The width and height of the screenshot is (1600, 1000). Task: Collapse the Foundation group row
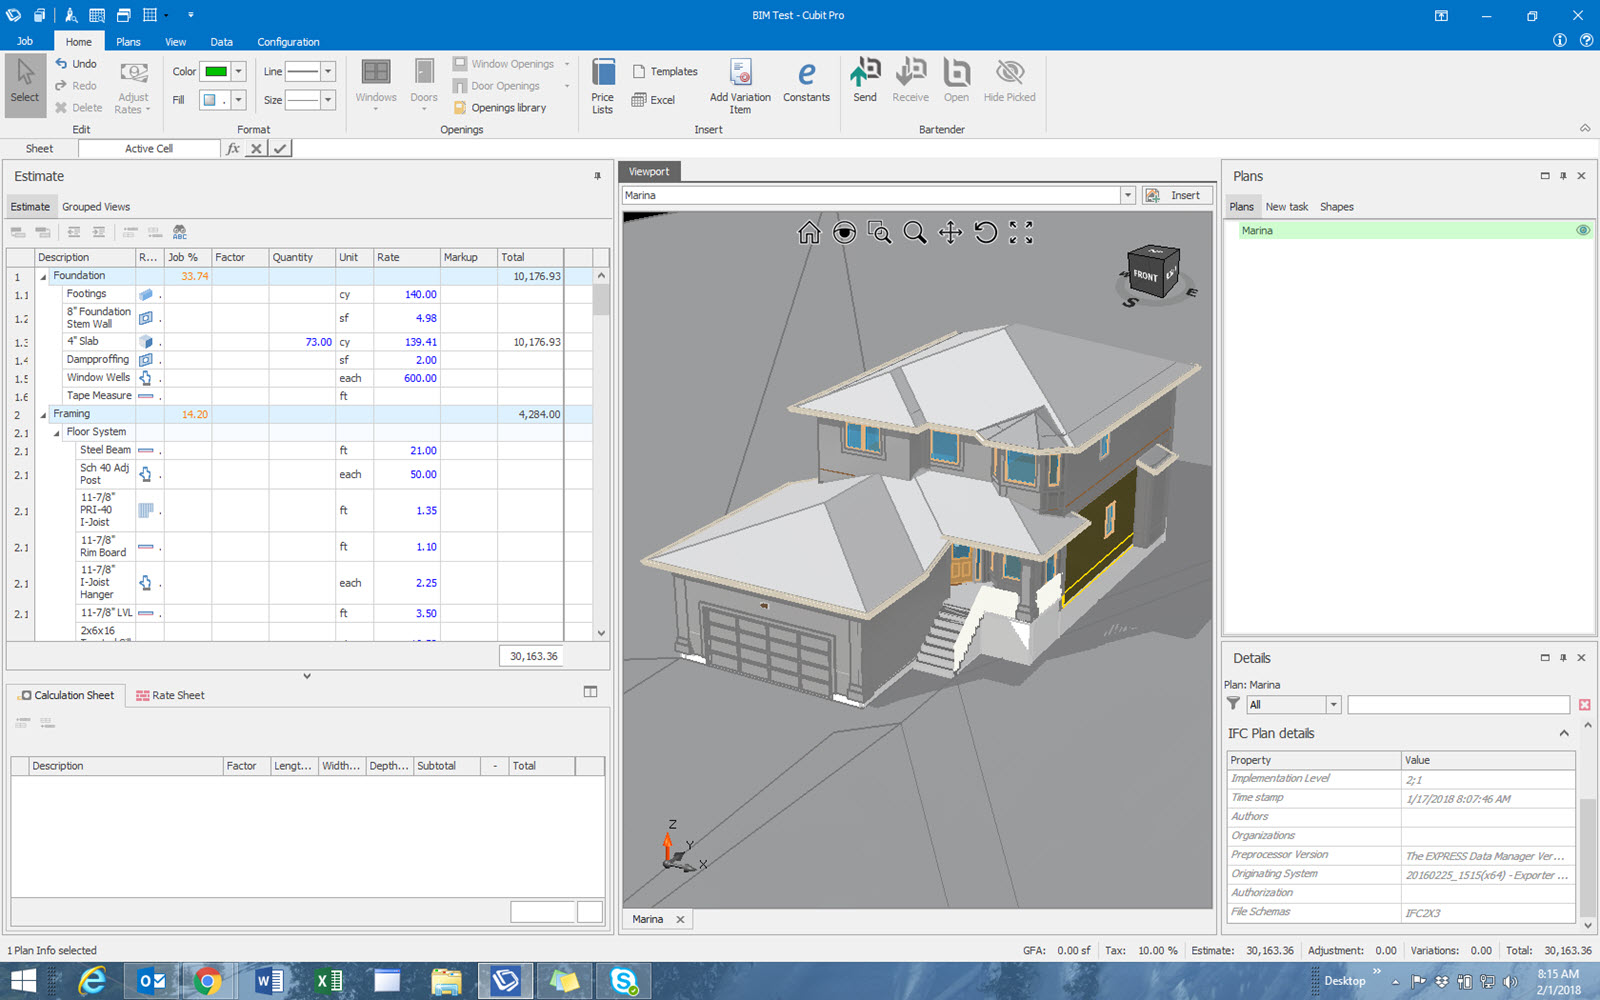(x=43, y=277)
